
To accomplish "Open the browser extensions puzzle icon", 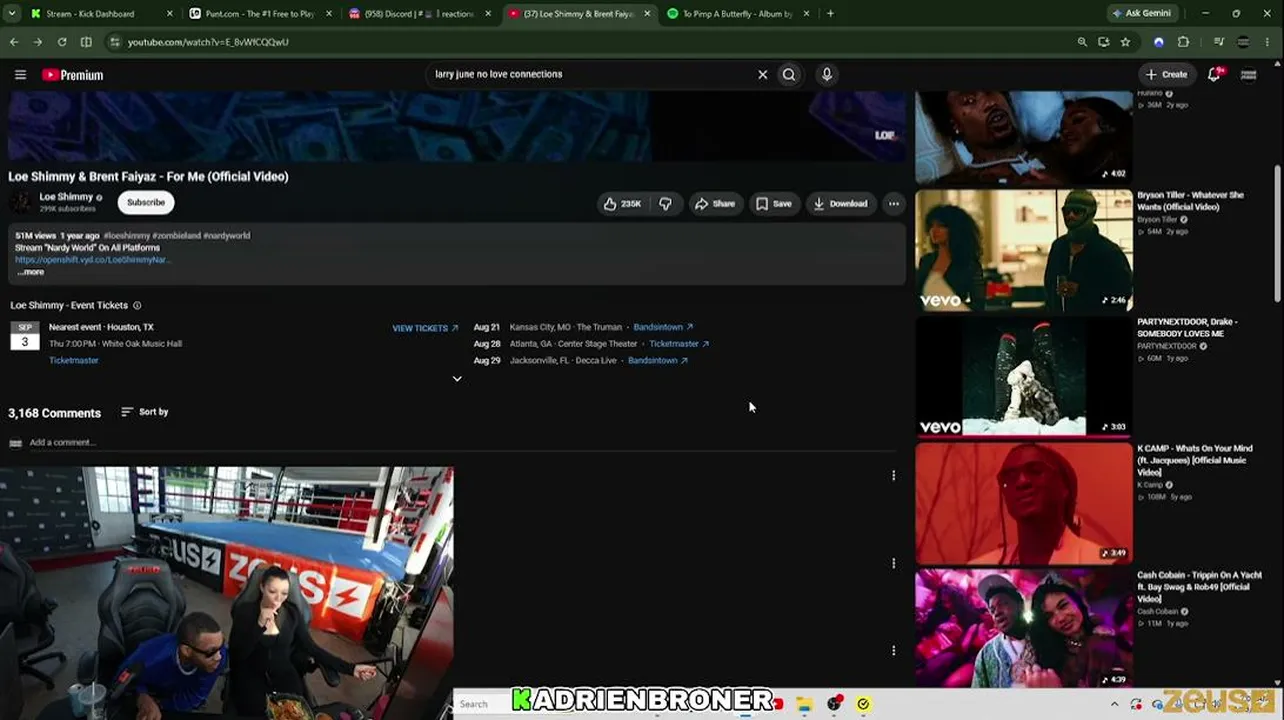I will coord(1183,42).
